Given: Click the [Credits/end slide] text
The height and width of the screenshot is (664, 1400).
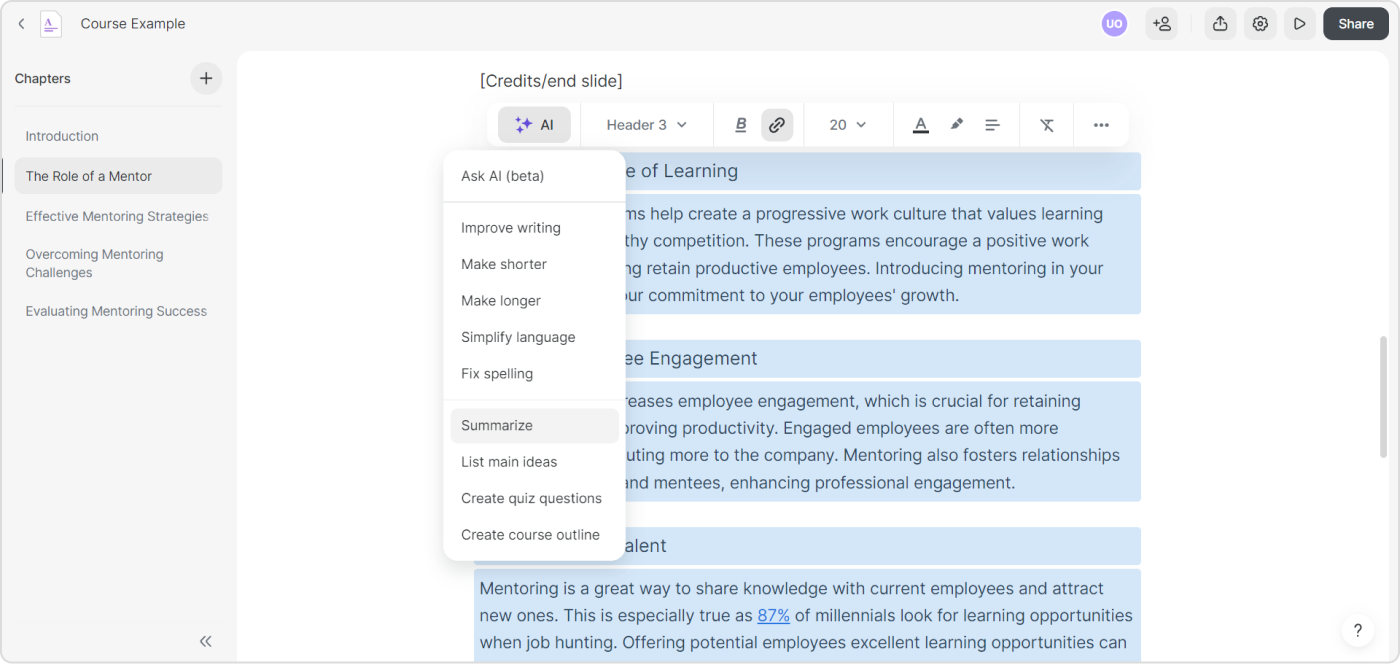Looking at the screenshot, I should 551,81.
